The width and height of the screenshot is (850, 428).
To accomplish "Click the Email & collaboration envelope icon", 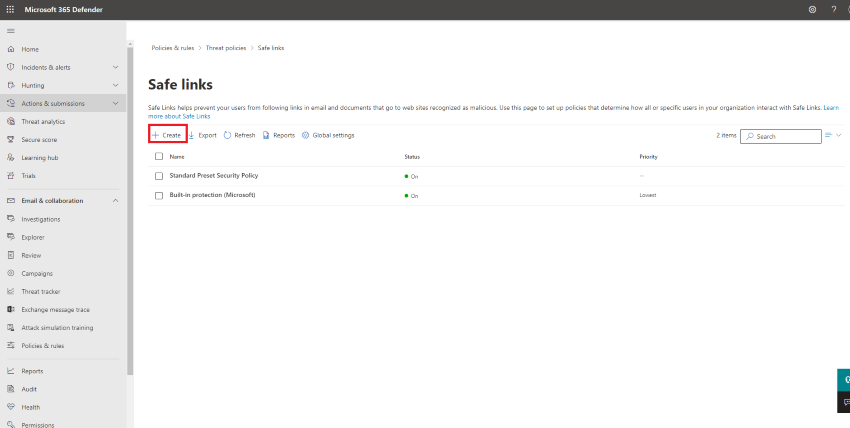I will (10, 200).
